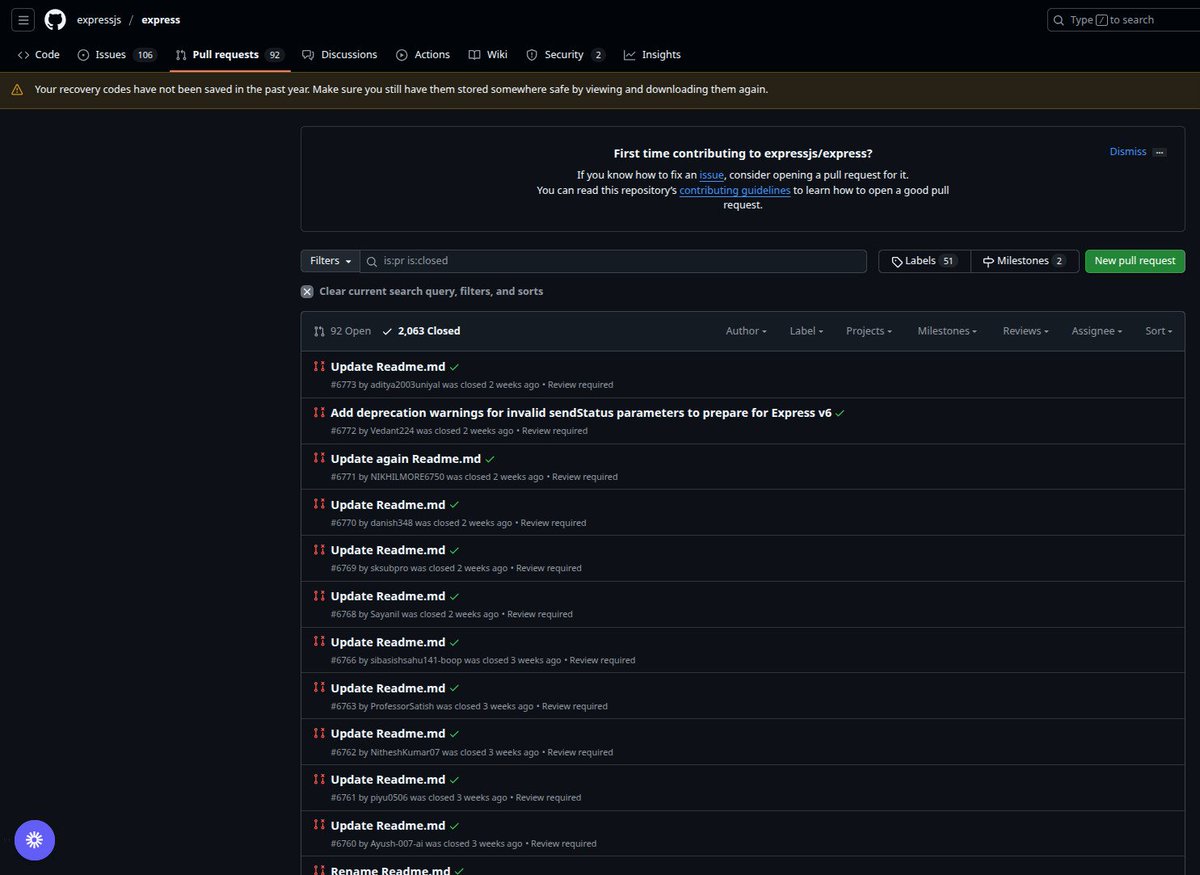1200x875 pixels.
Task: Click the closed PR icon for #6761
Action: point(319,779)
